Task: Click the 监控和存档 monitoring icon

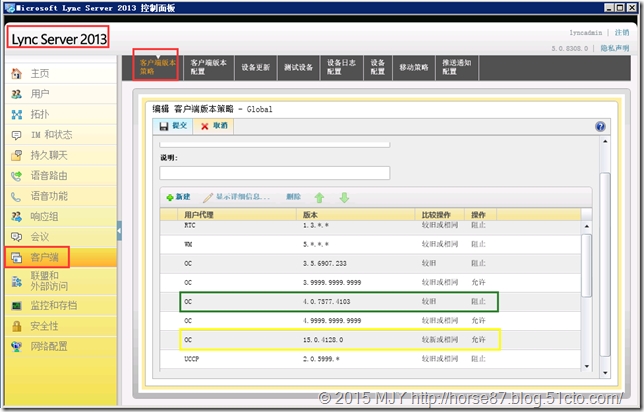Action: coord(16,306)
